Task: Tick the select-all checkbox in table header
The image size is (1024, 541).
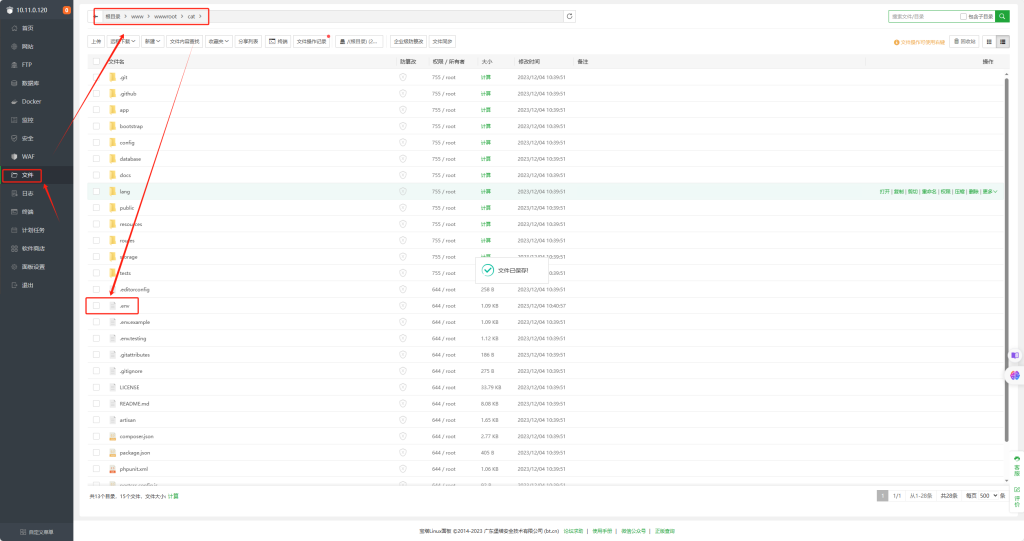Action: click(97, 61)
